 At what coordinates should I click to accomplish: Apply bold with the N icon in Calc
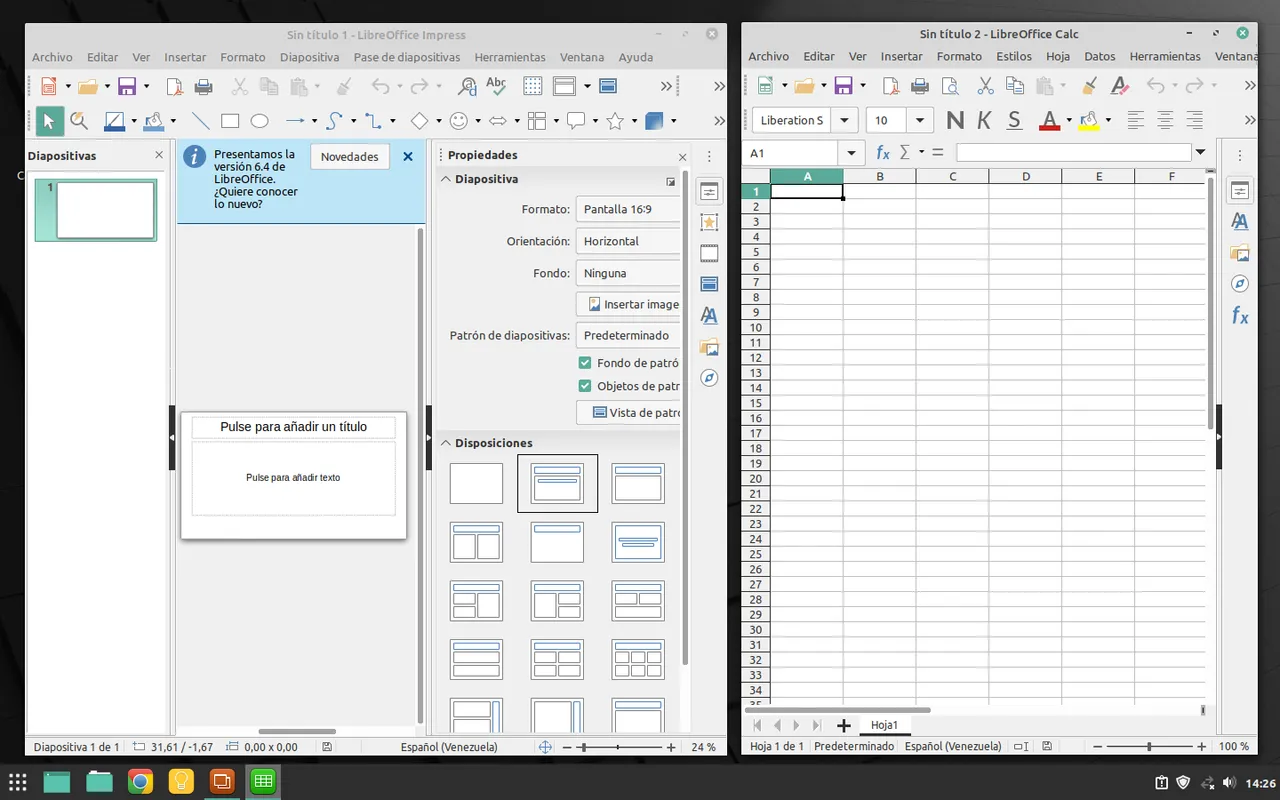pos(955,120)
